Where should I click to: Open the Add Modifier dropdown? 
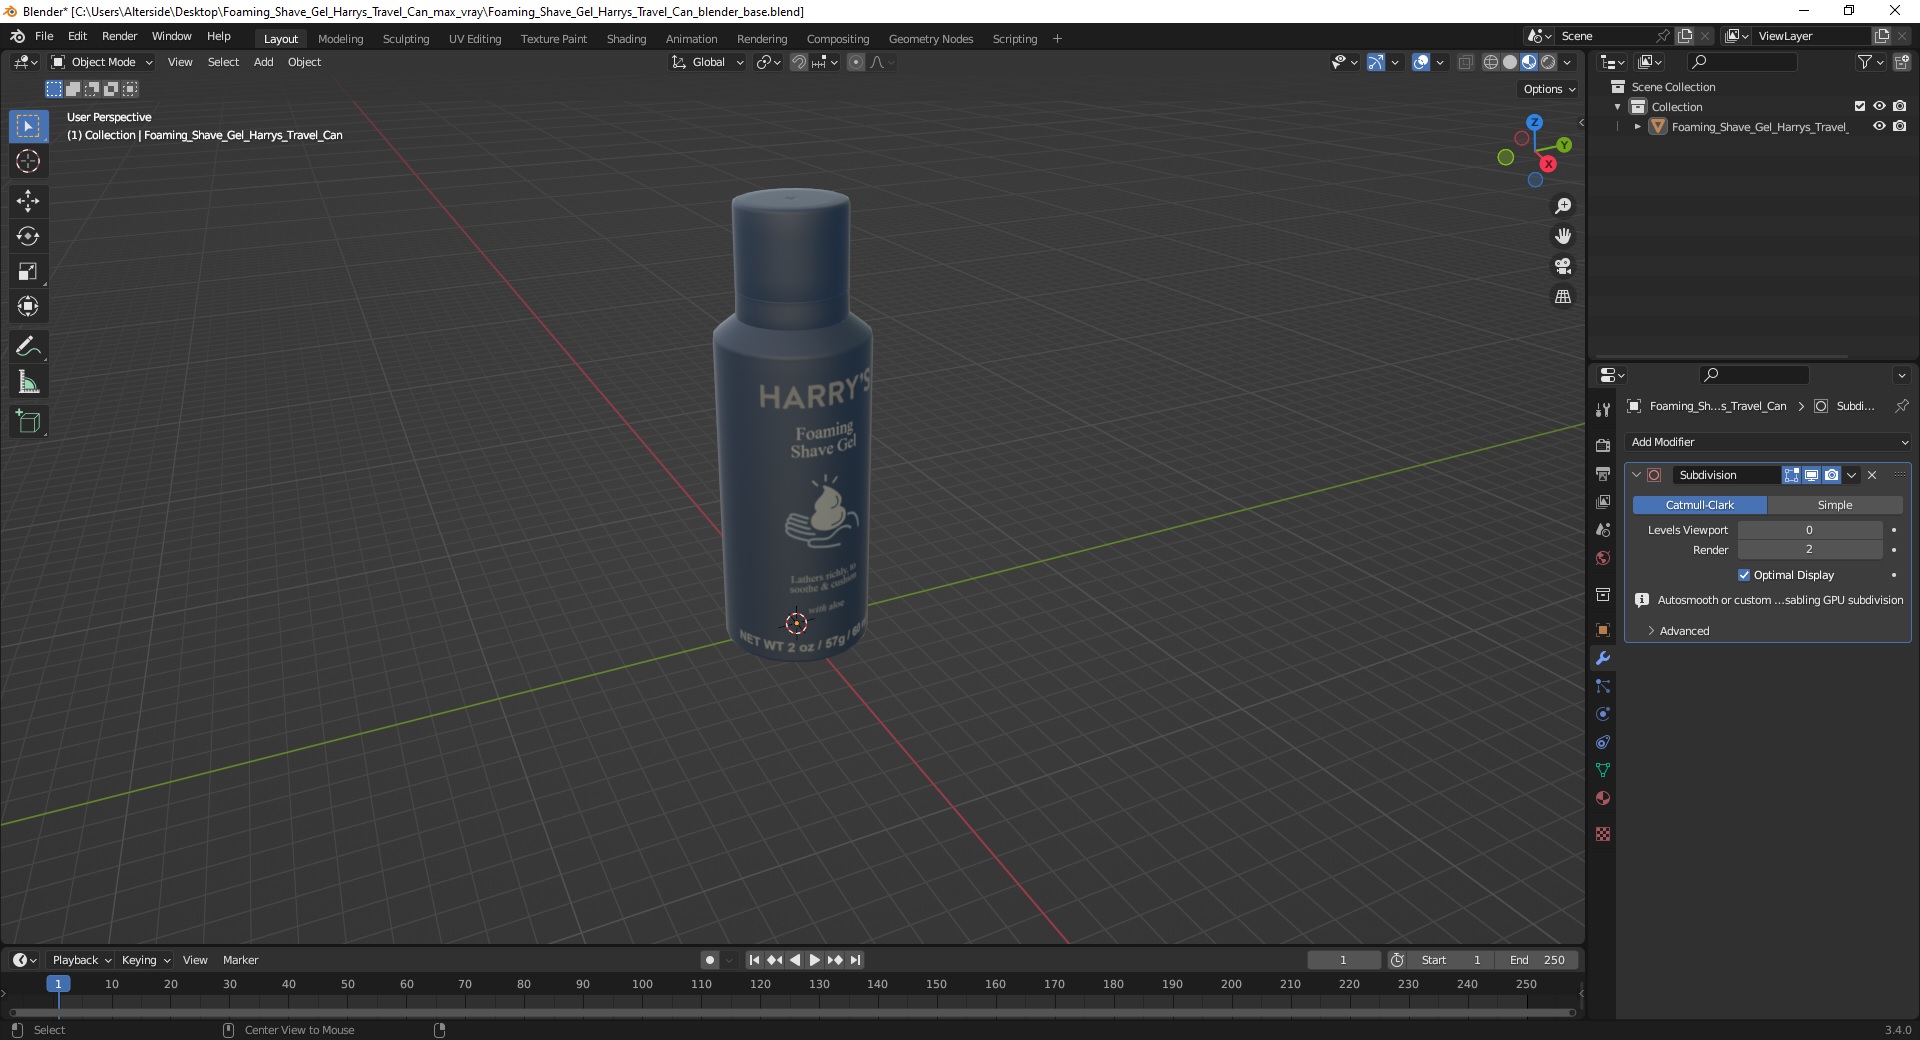click(x=1768, y=442)
